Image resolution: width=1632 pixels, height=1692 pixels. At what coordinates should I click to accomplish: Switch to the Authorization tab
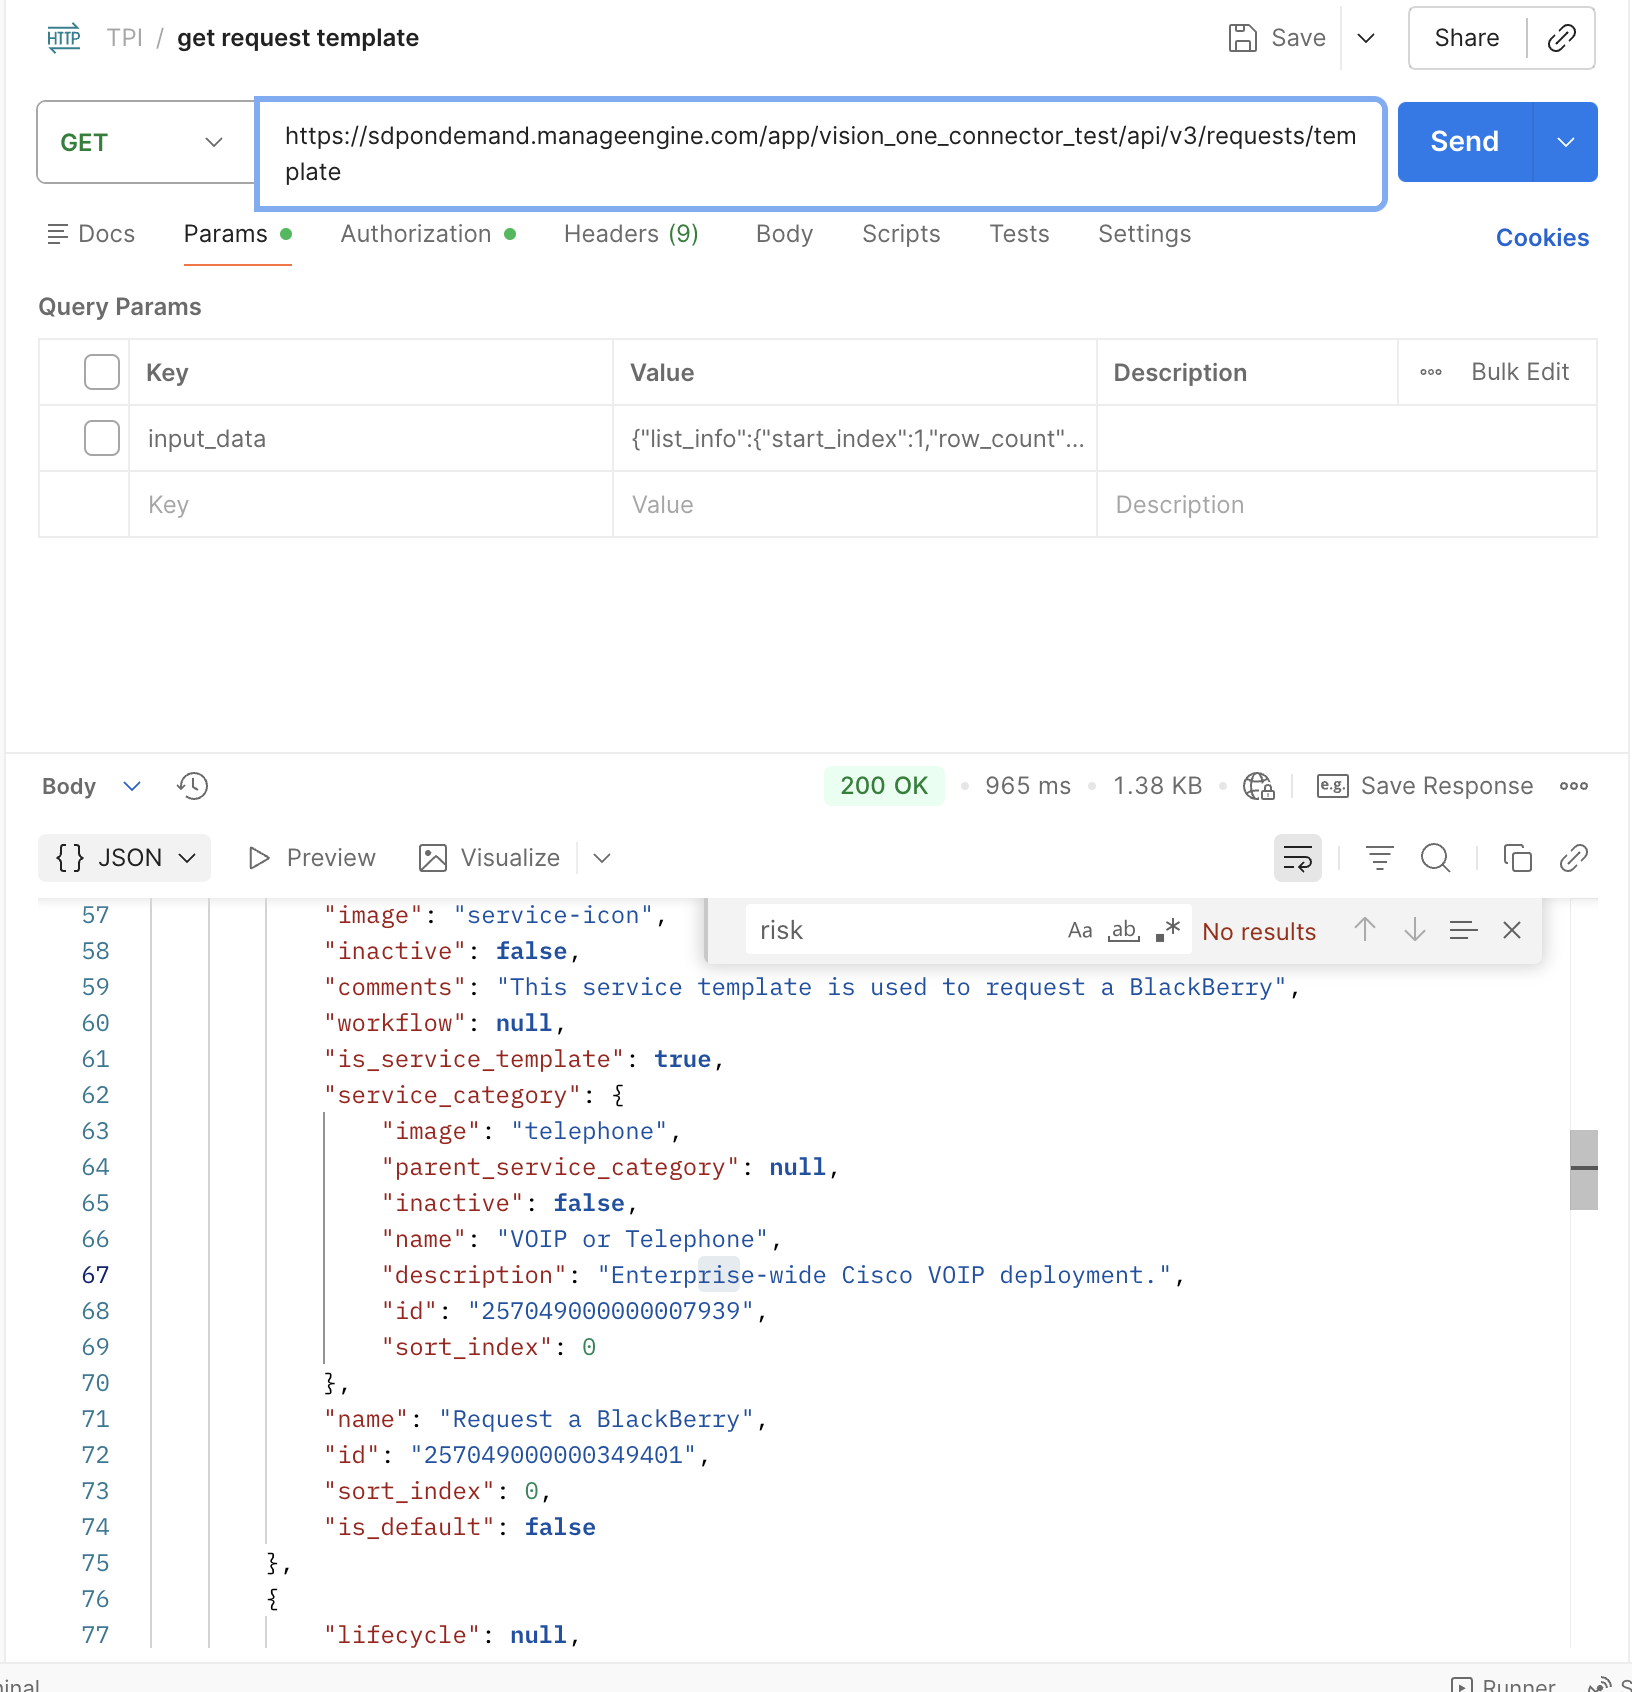coord(416,234)
